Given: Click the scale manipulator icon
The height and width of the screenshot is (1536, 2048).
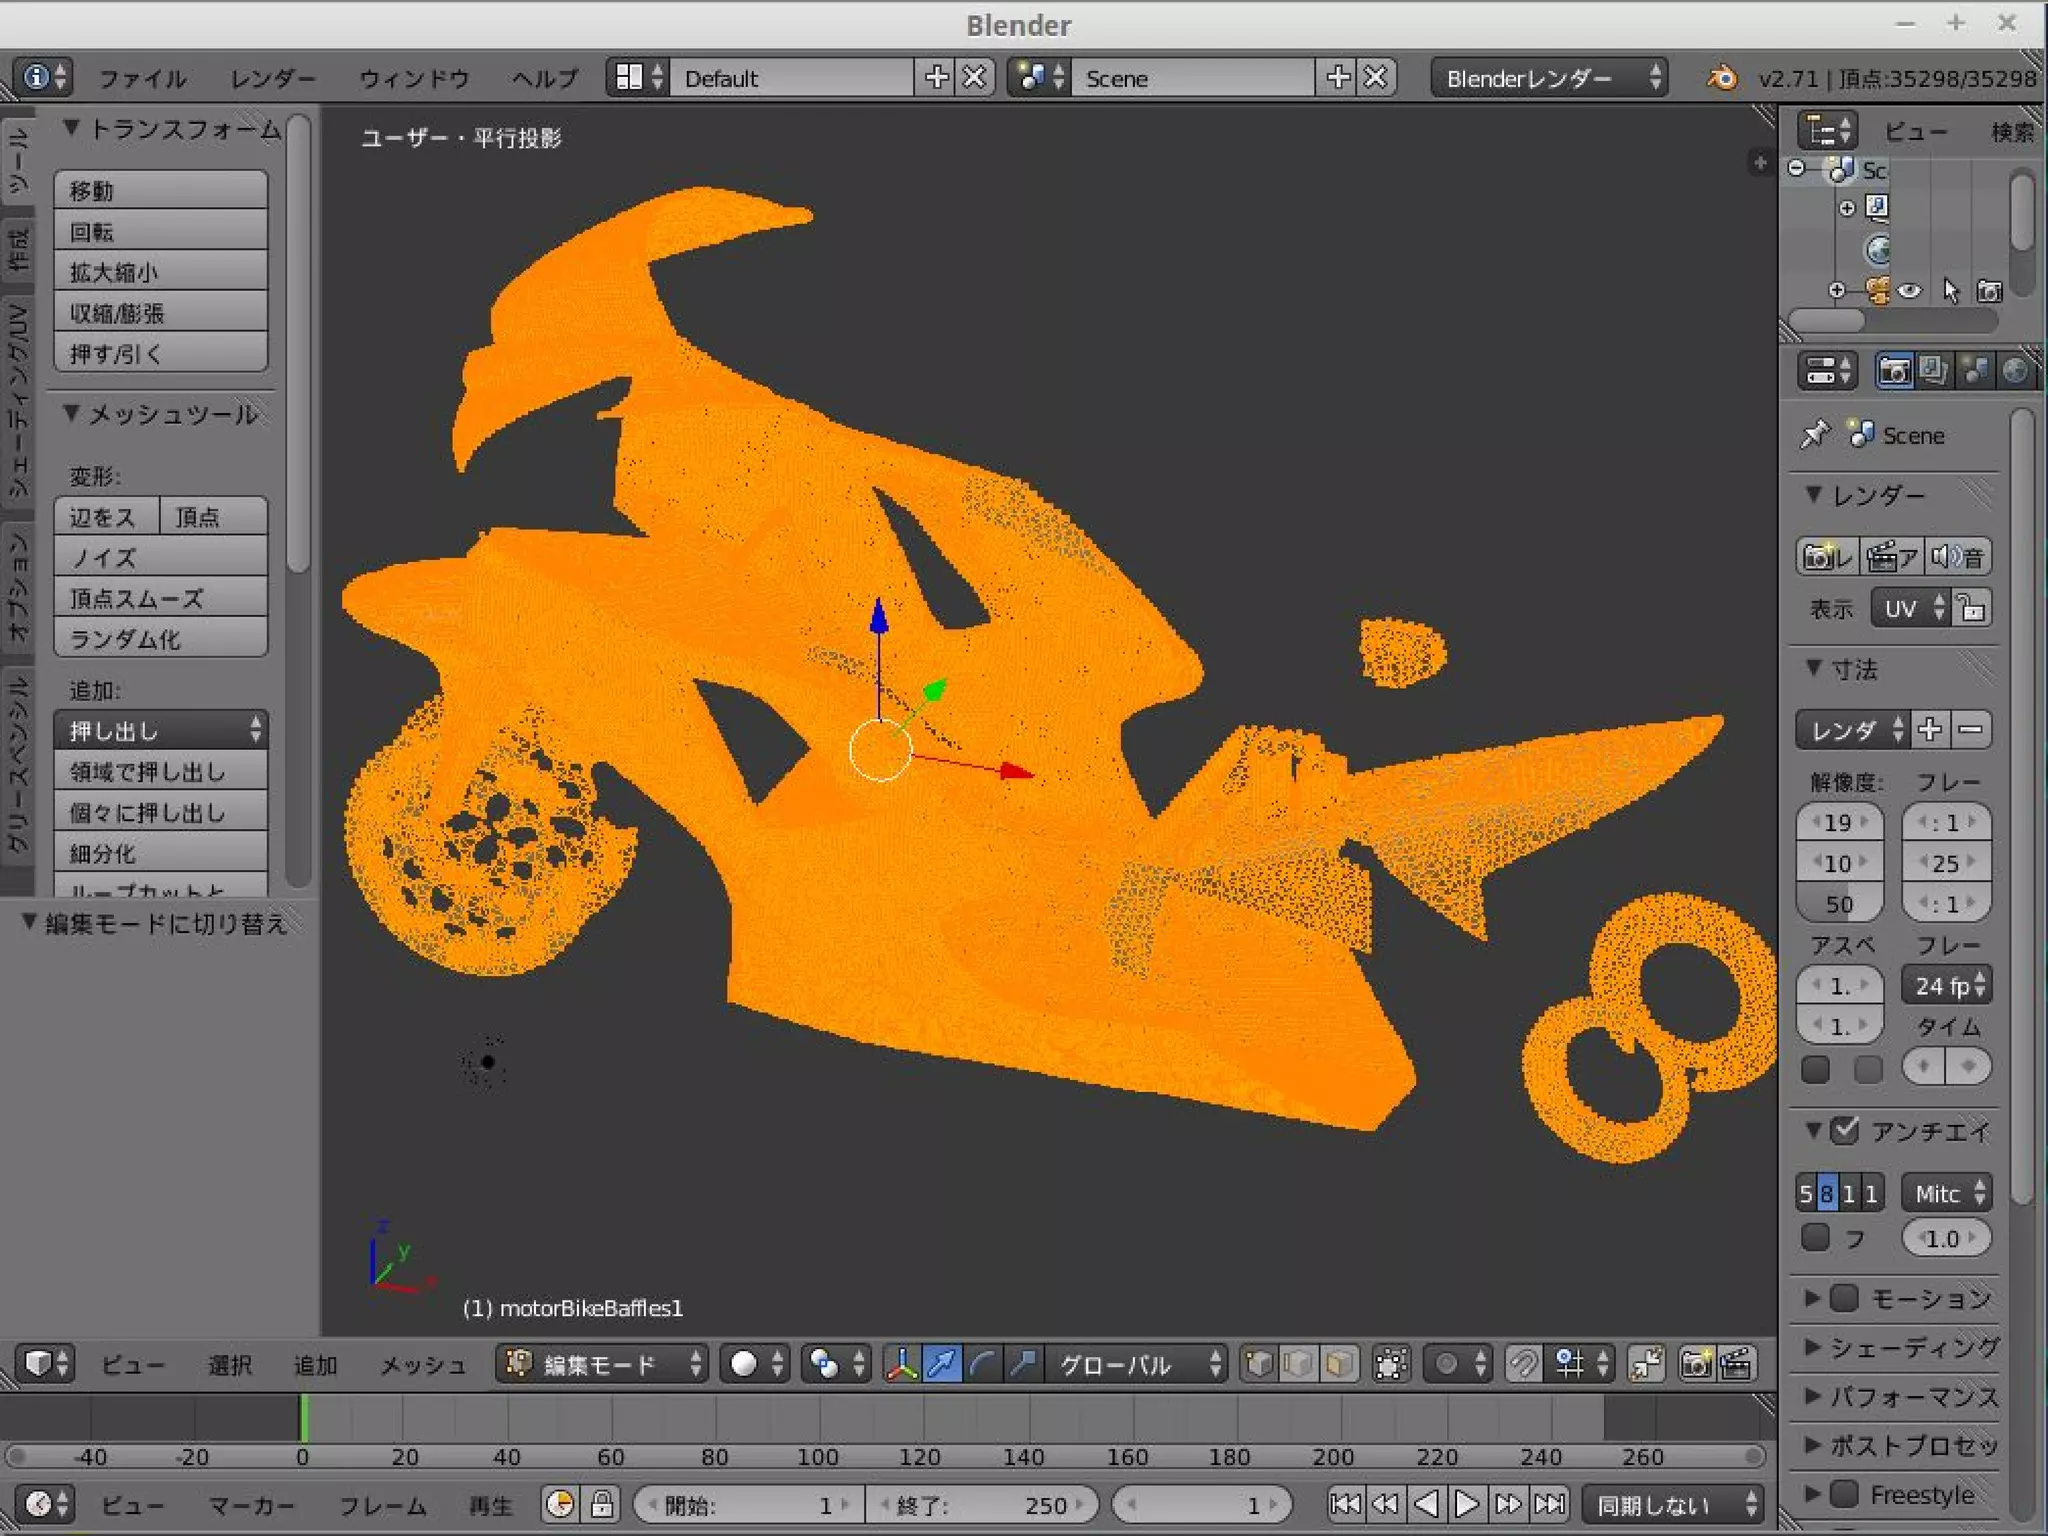Looking at the screenshot, I should (1023, 1364).
